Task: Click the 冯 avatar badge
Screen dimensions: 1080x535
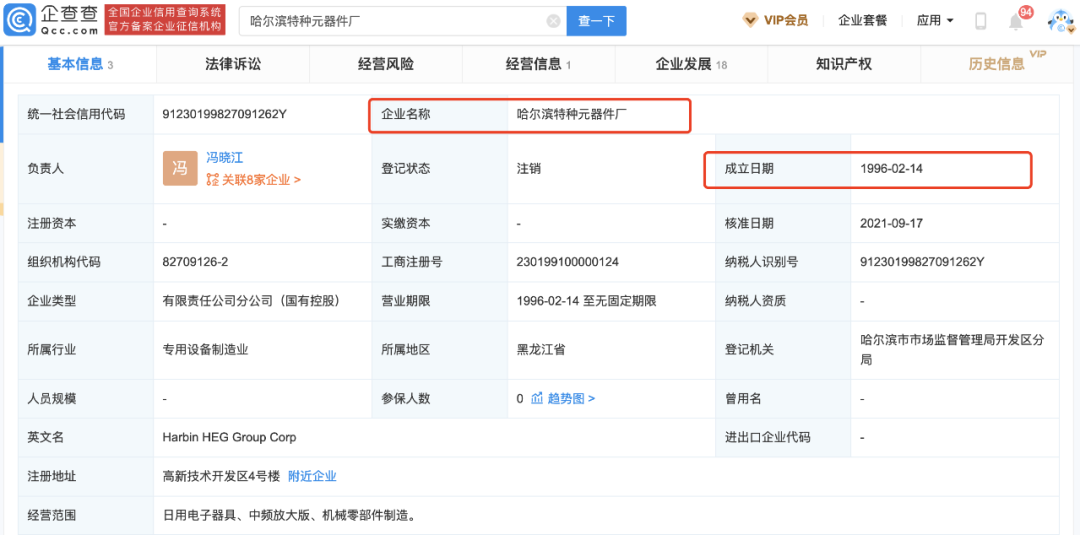Action: (180, 168)
